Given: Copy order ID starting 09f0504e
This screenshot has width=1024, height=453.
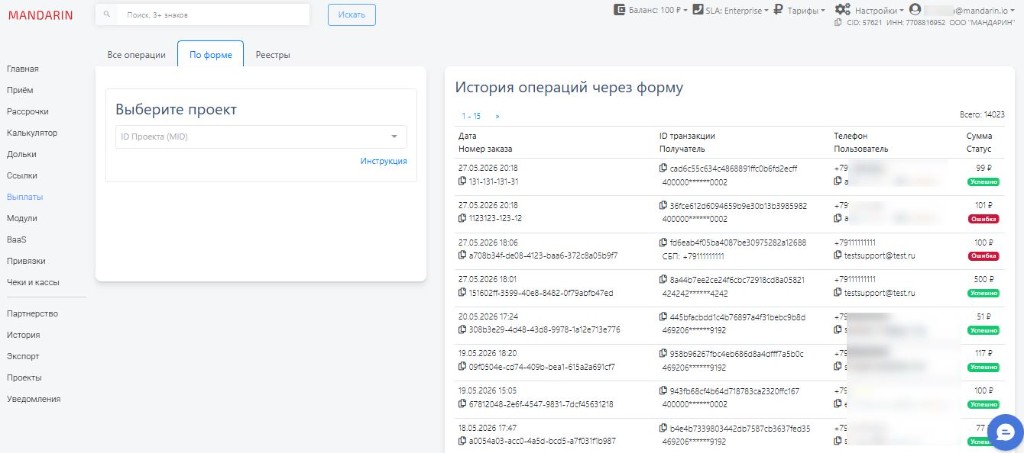Looking at the screenshot, I should 462,367.
